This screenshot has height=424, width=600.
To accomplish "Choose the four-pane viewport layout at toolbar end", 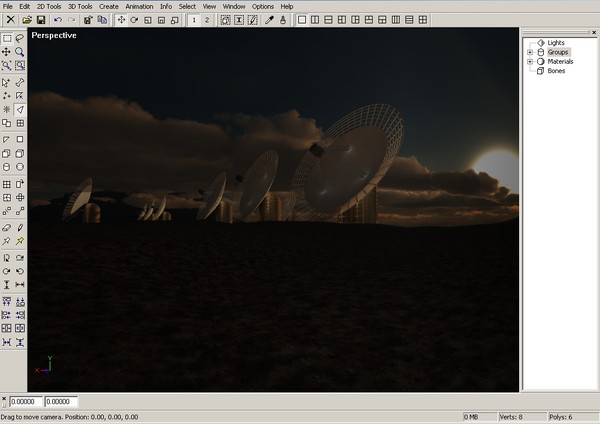I will 423,20.
